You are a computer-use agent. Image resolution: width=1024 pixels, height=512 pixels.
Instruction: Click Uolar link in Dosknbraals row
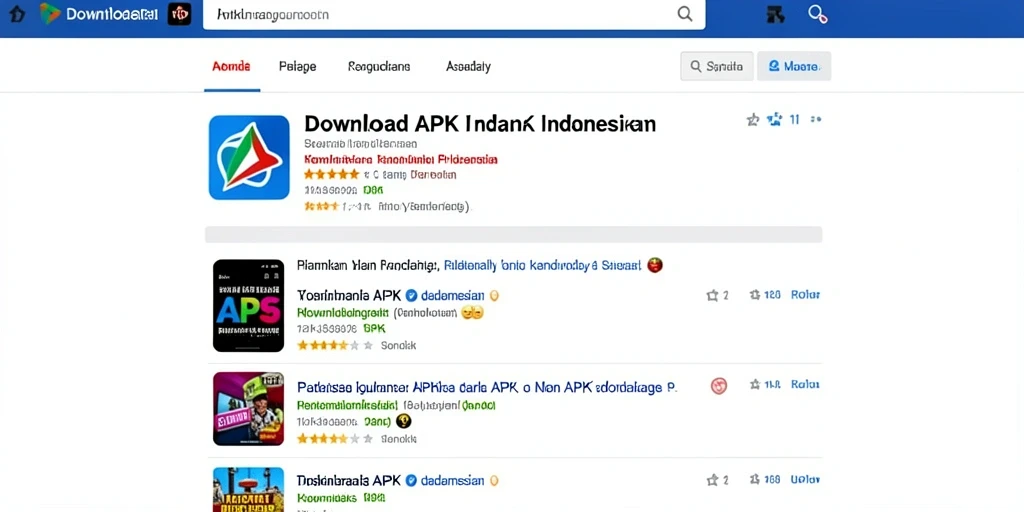coord(805,479)
